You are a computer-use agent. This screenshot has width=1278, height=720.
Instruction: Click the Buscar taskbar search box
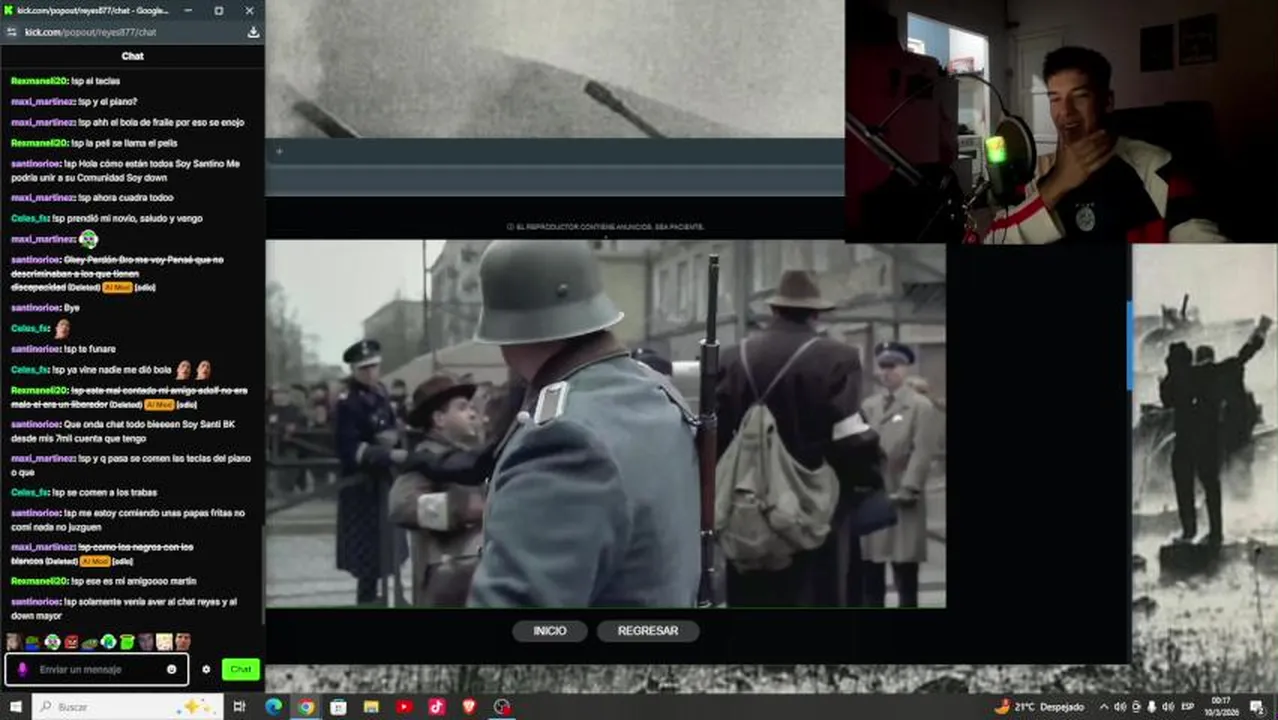127,706
